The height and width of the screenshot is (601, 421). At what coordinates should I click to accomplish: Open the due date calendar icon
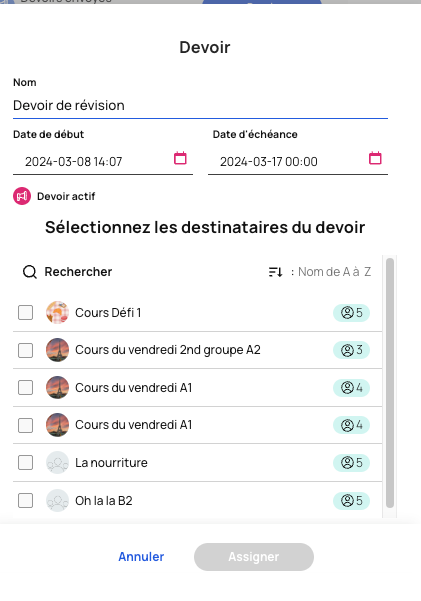375,158
